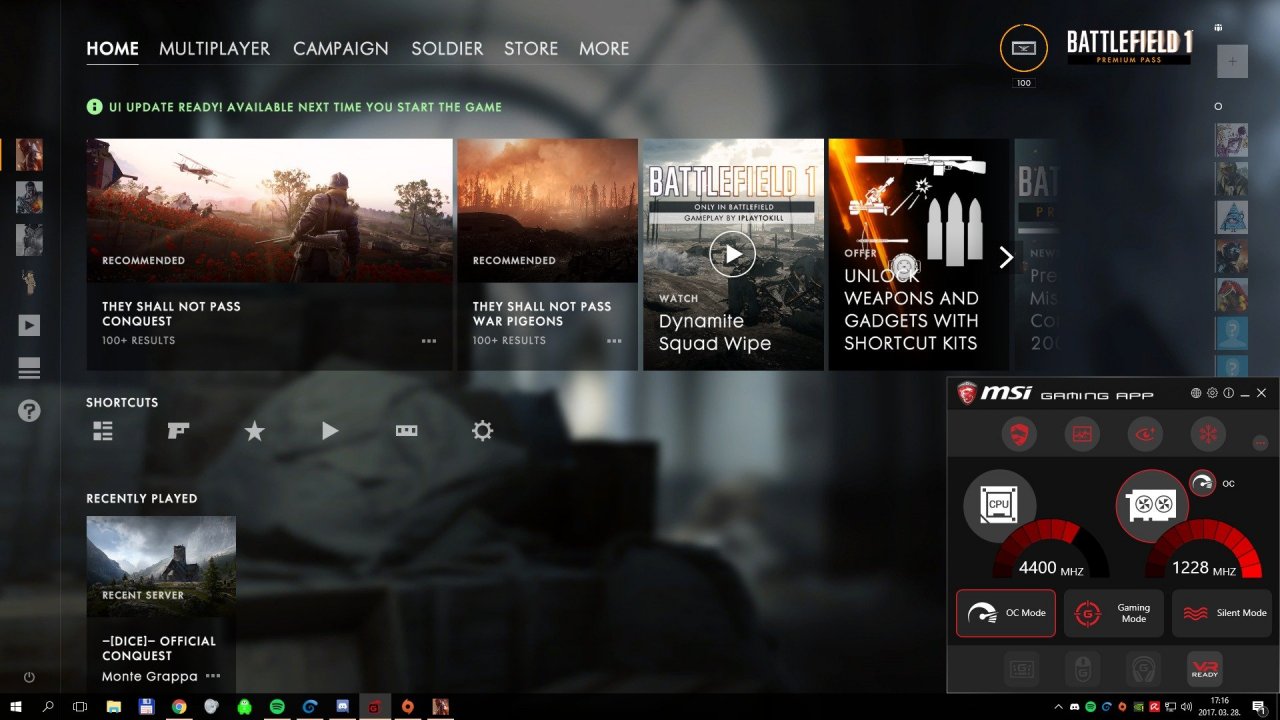
Task: Open options dots on War Pigeons card
Action: [614, 341]
